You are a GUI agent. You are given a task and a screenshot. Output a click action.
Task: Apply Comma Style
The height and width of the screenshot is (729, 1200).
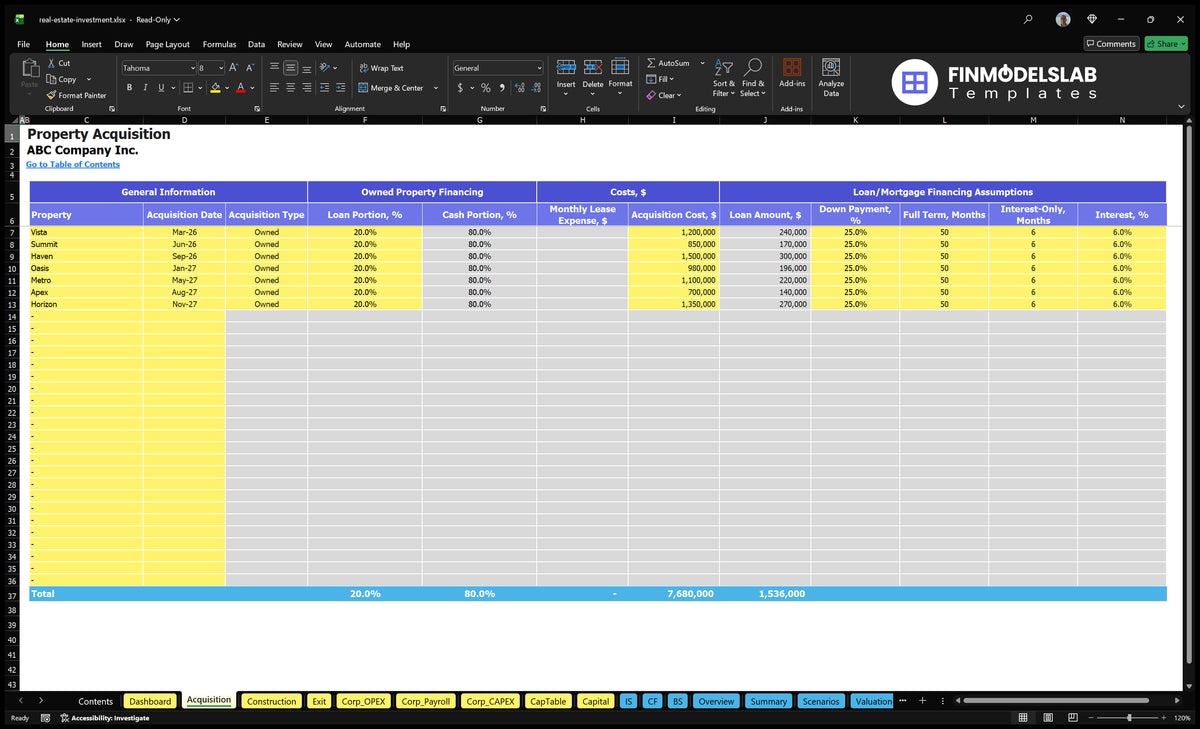coord(501,88)
